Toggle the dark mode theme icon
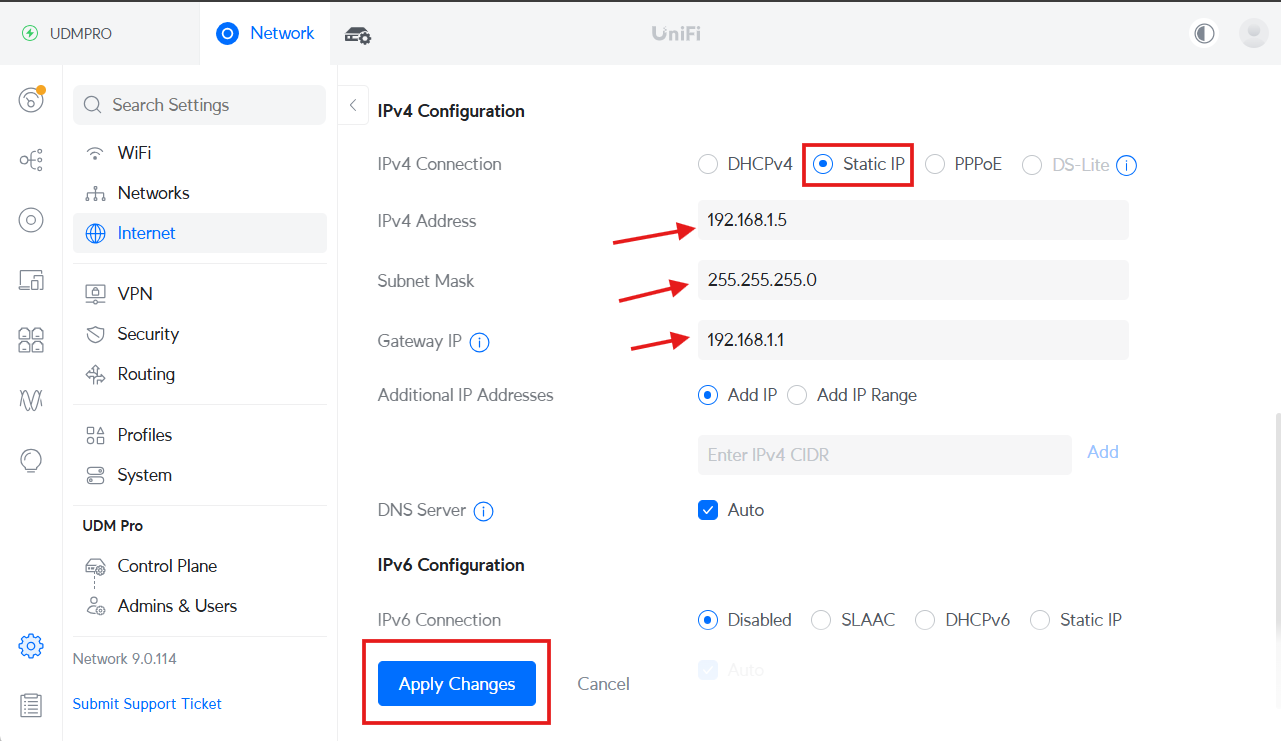The image size is (1281, 741). point(1204,33)
